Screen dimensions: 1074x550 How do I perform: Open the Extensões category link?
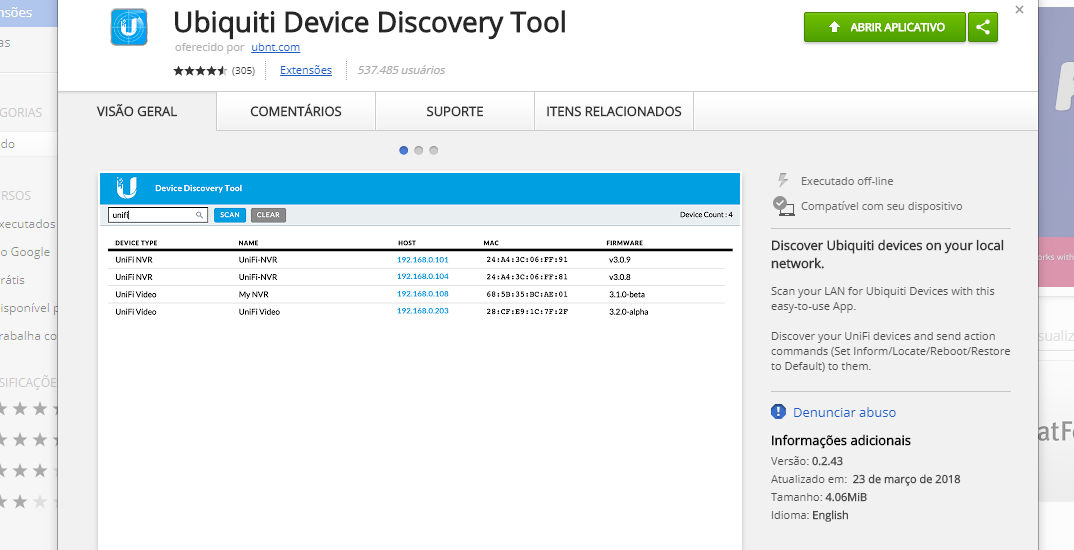coord(306,70)
